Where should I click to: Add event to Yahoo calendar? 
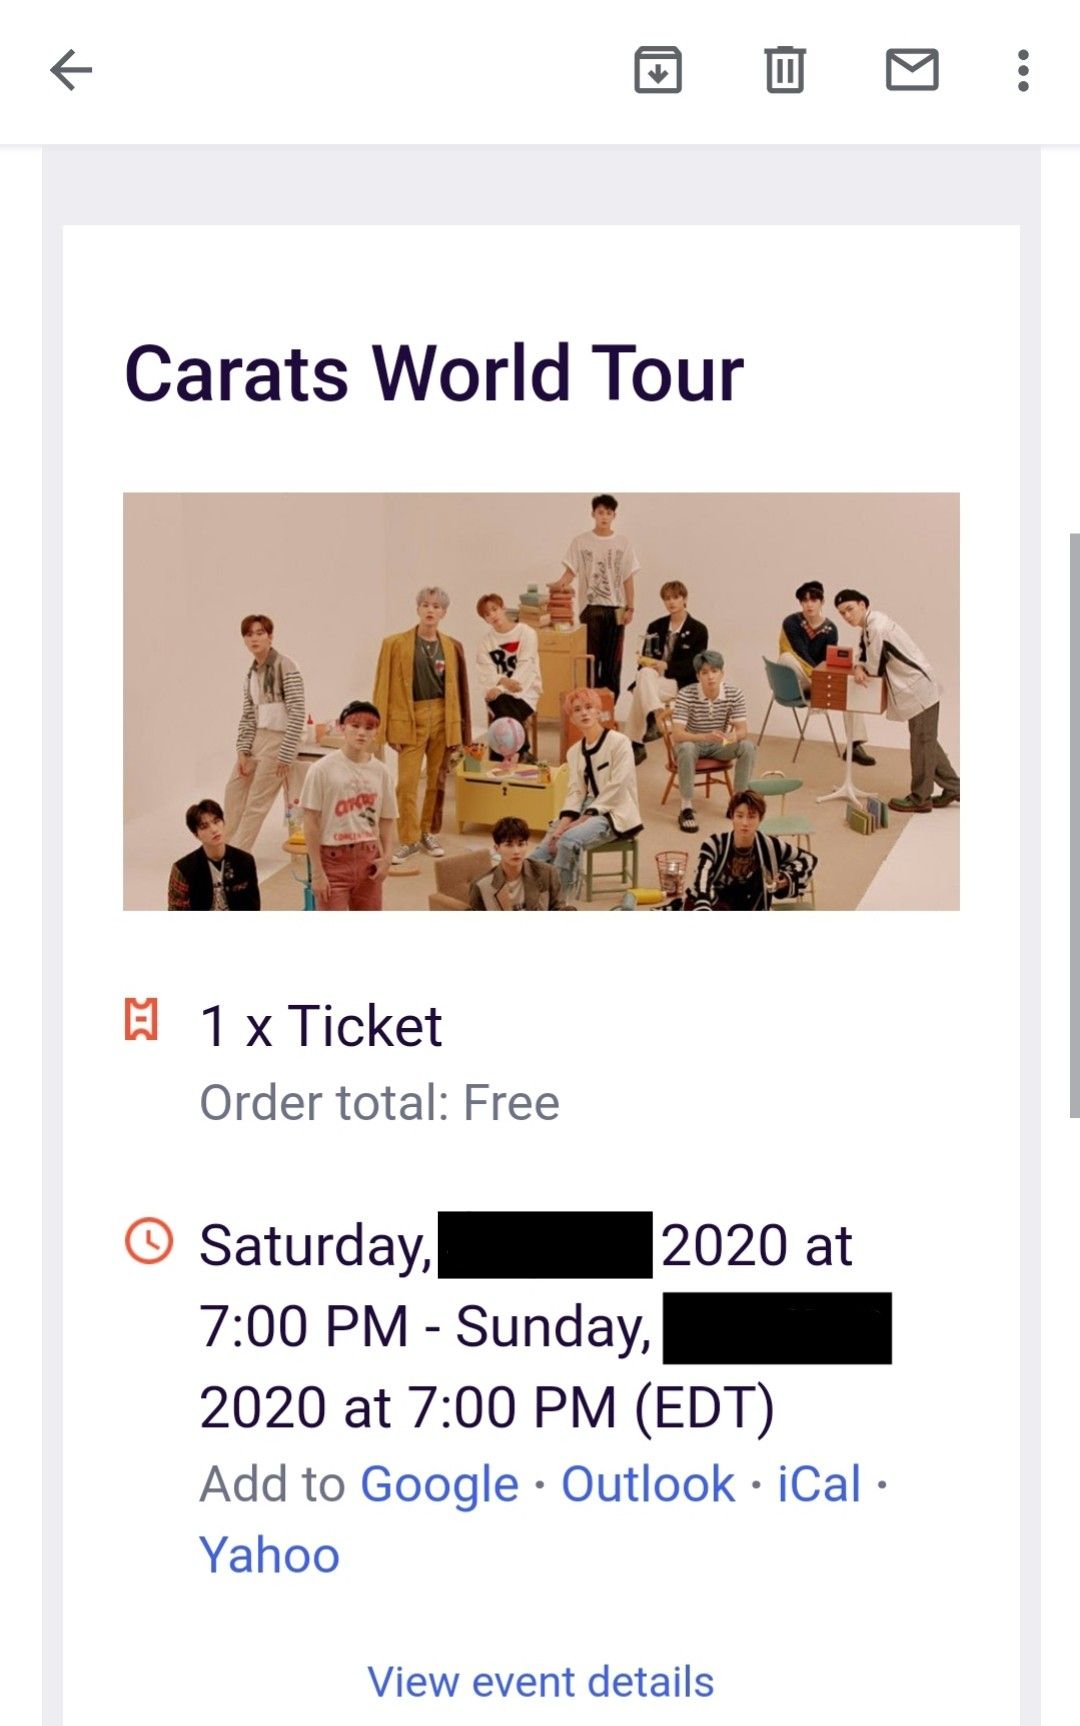[x=269, y=1556]
